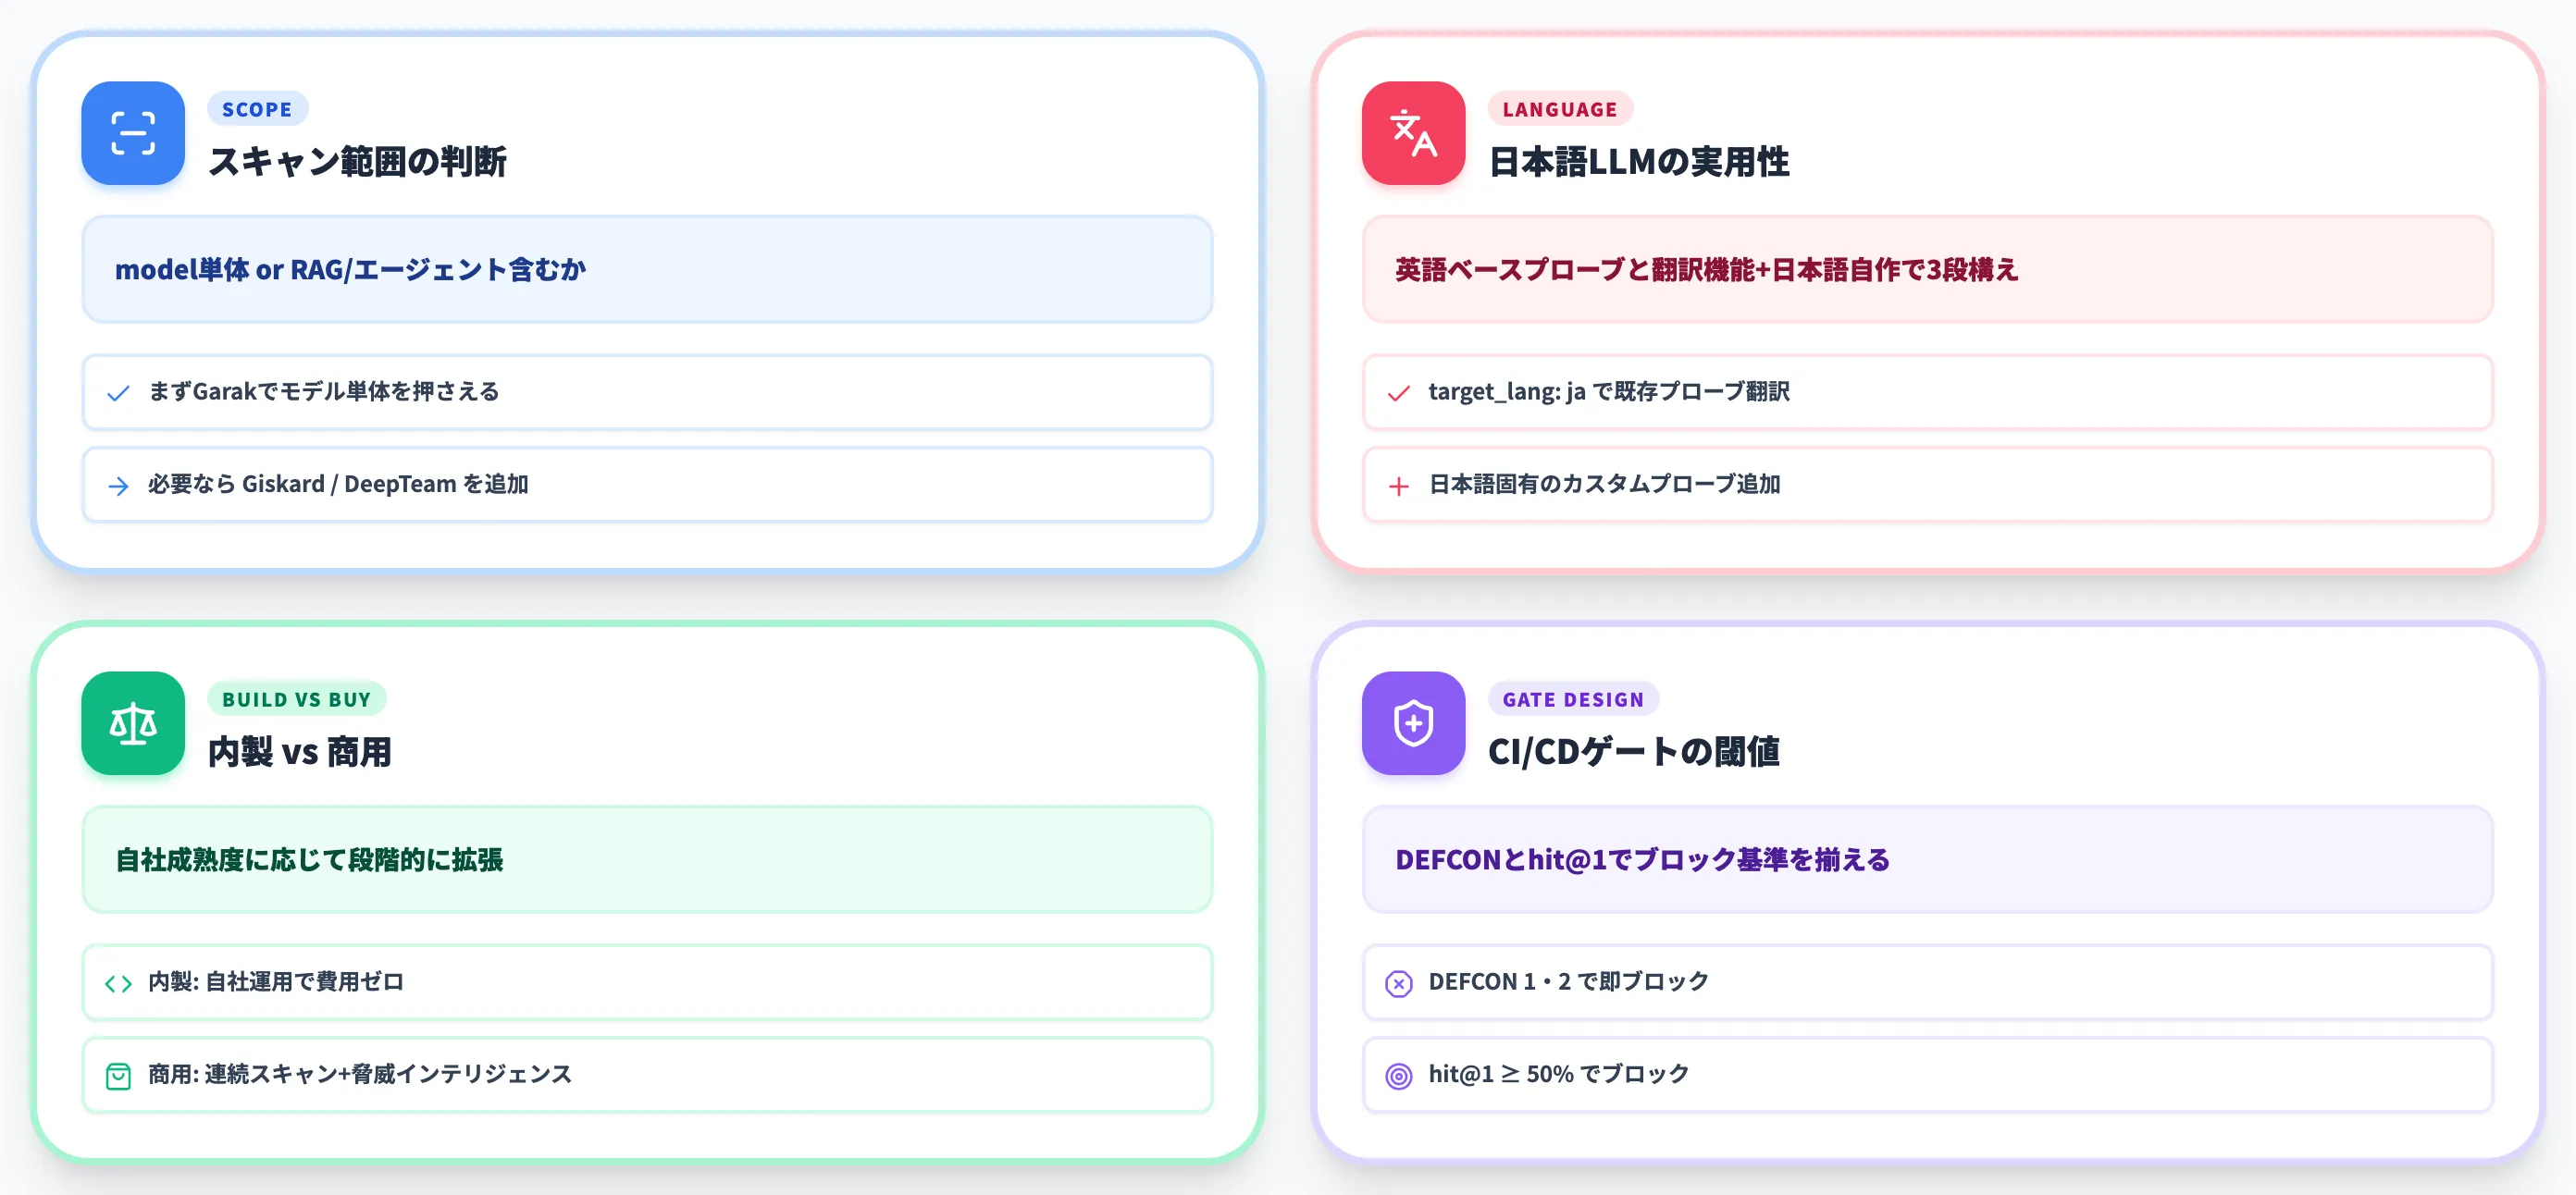Viewport: 2576px width, 1195px height.
Task: Click the red translate icon for 日本語LLMの実用性
Action: pos(1413,133)
